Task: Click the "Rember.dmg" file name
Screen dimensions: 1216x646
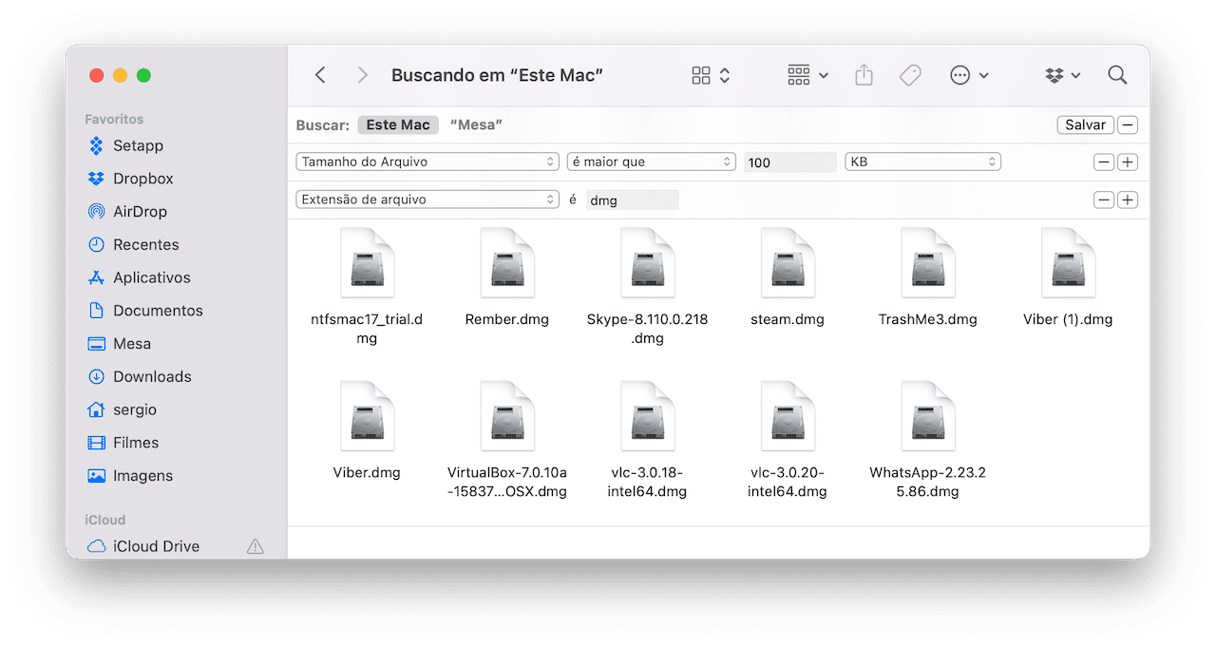Action: click(x=507, y=320)
